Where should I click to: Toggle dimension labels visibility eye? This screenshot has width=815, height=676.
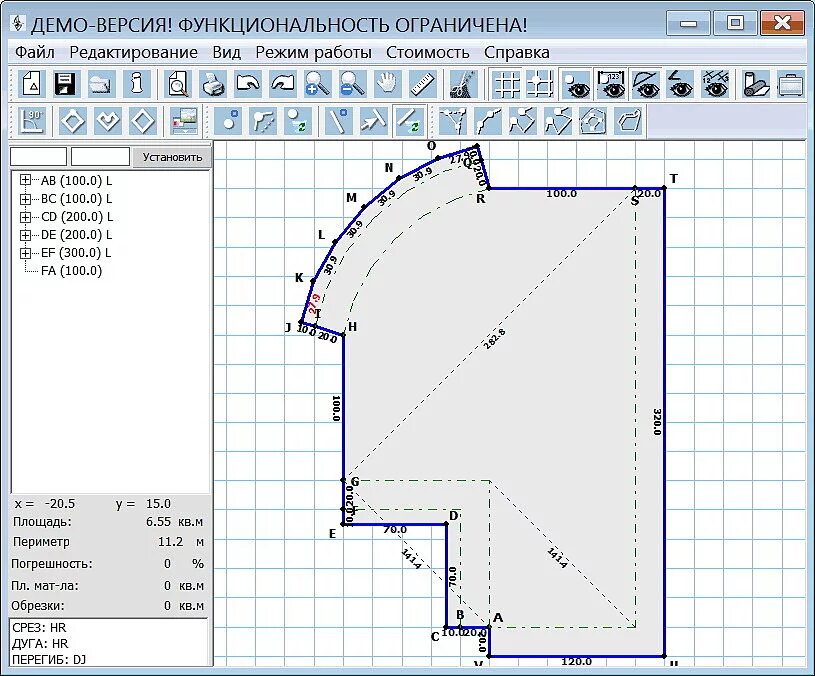pos(611,83)
